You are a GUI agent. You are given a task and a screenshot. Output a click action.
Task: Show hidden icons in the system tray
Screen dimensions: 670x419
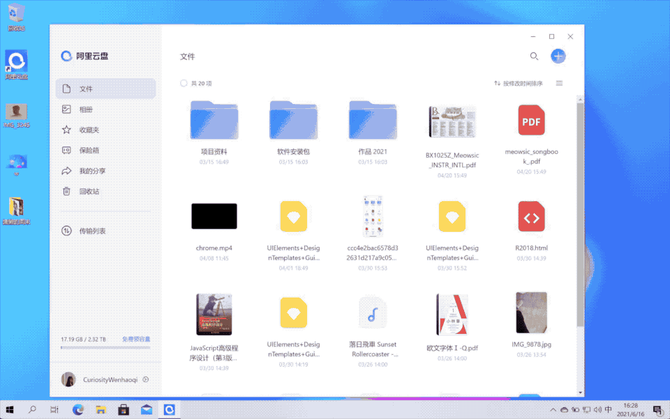552,410
